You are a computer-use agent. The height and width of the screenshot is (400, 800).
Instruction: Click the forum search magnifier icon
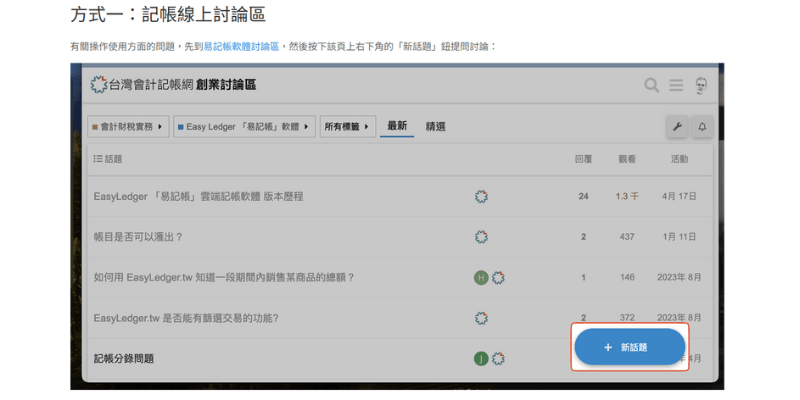tap(651, 86)
